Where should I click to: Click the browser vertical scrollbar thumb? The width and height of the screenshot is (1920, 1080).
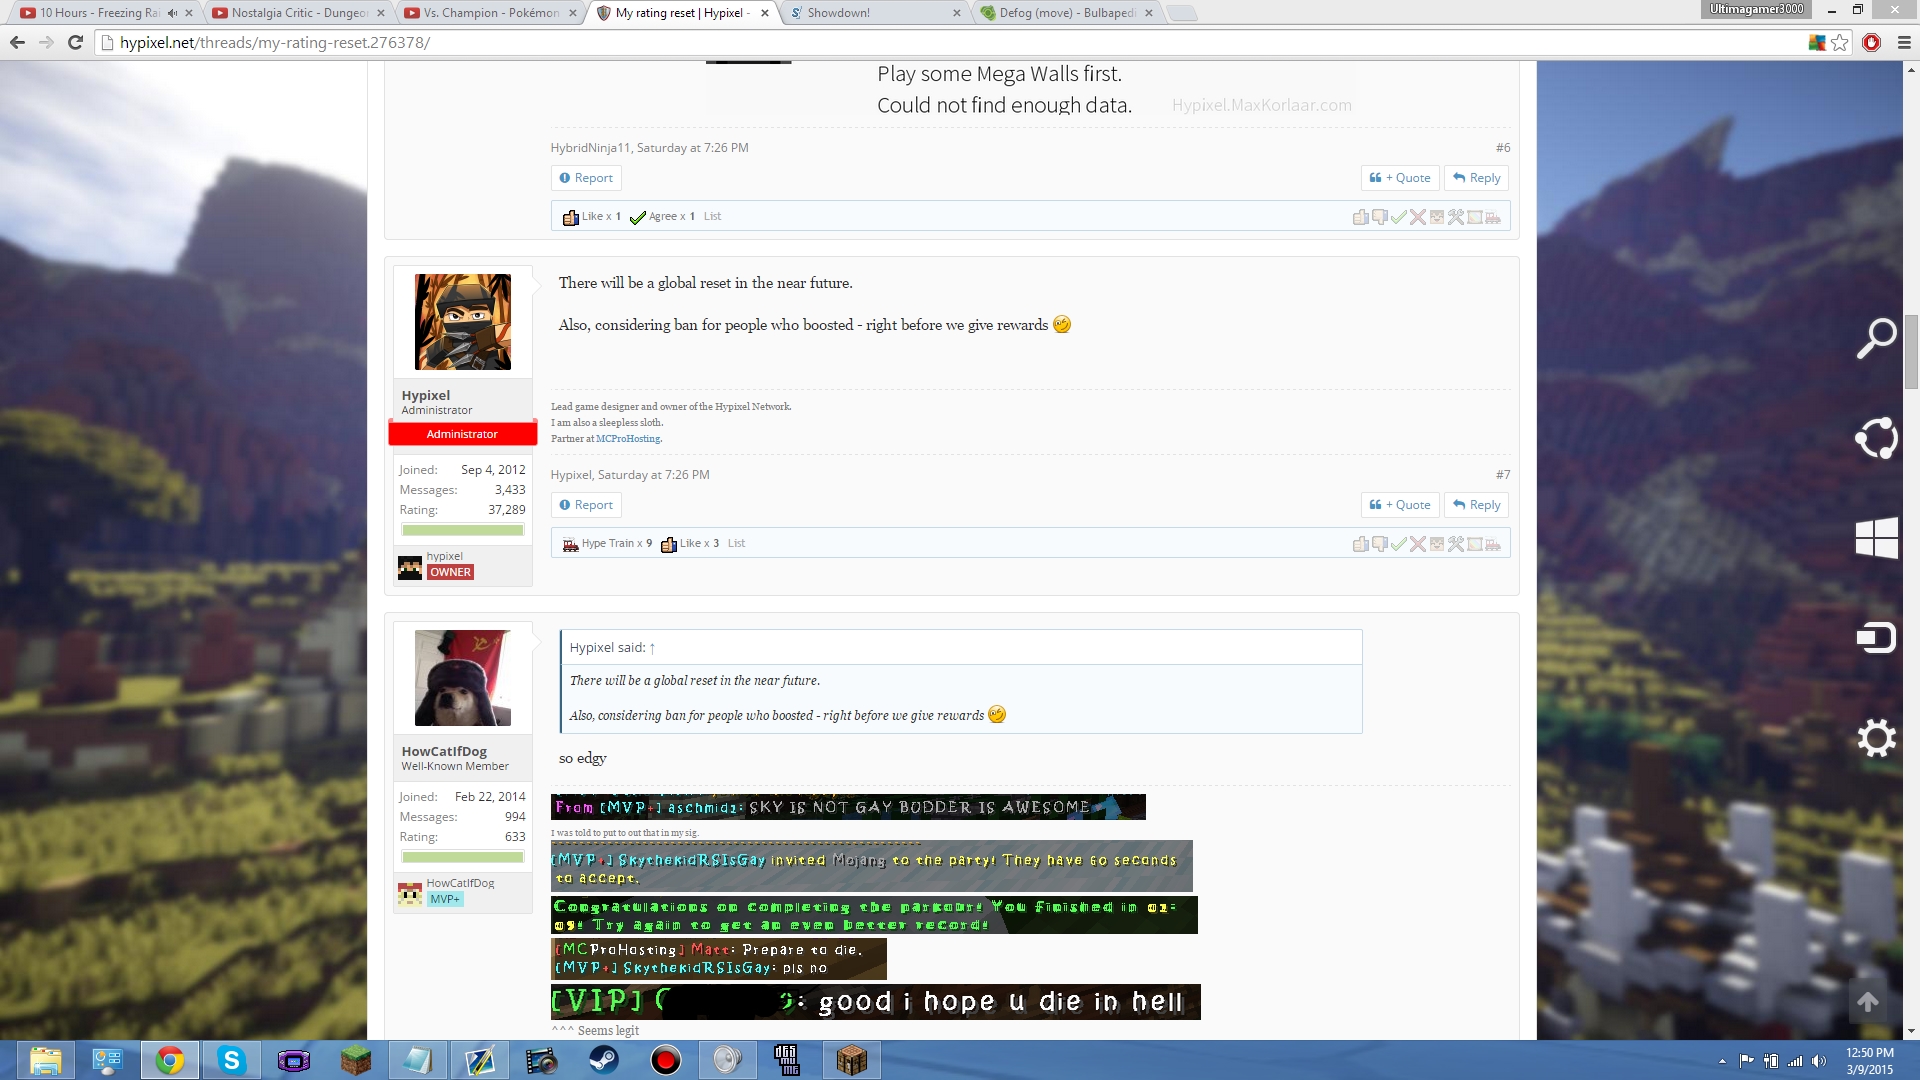[1911, 350]
